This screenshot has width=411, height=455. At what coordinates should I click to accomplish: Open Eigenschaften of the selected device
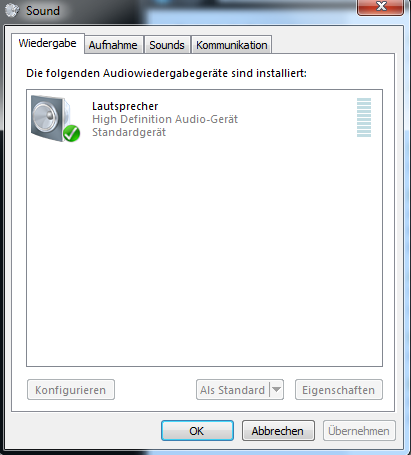click(x=339, y=389)
